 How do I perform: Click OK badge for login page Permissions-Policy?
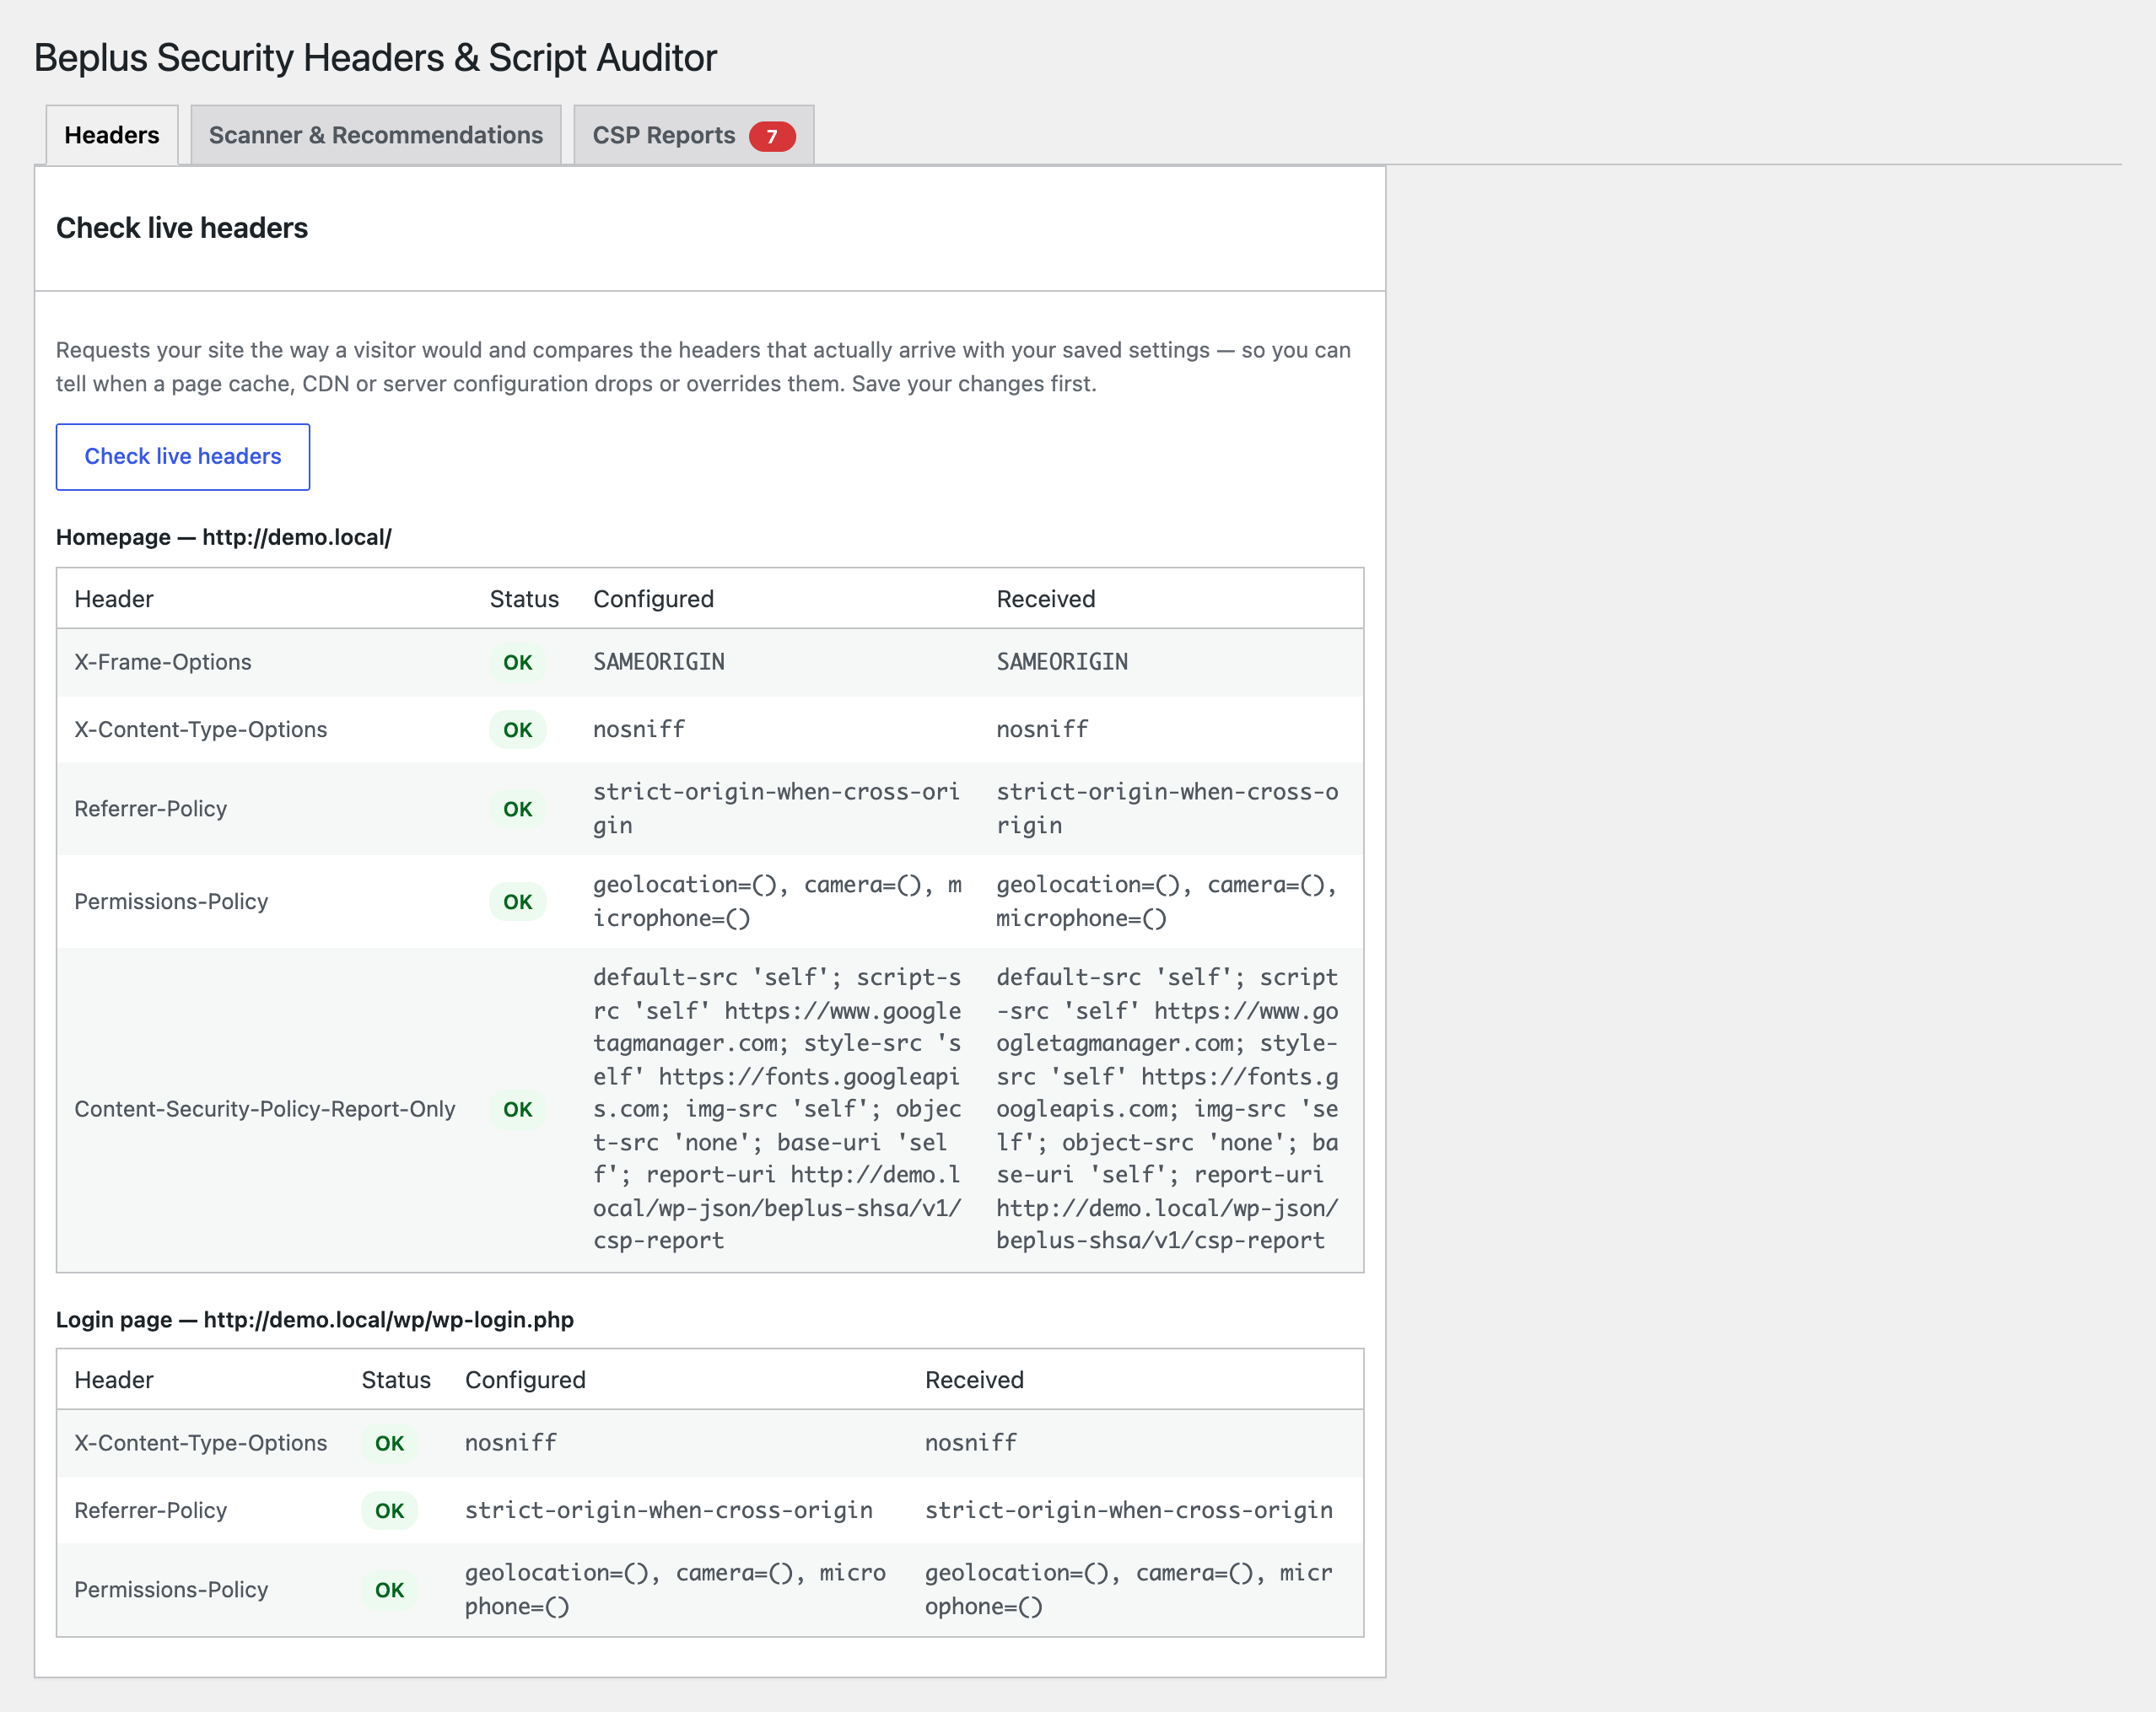click(390, 1590)
